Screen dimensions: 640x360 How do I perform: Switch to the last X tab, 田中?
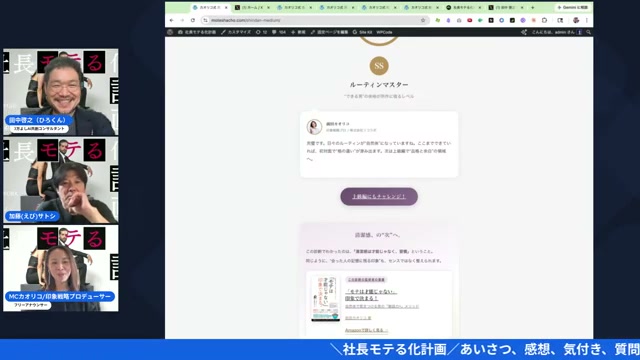(506, 7)
